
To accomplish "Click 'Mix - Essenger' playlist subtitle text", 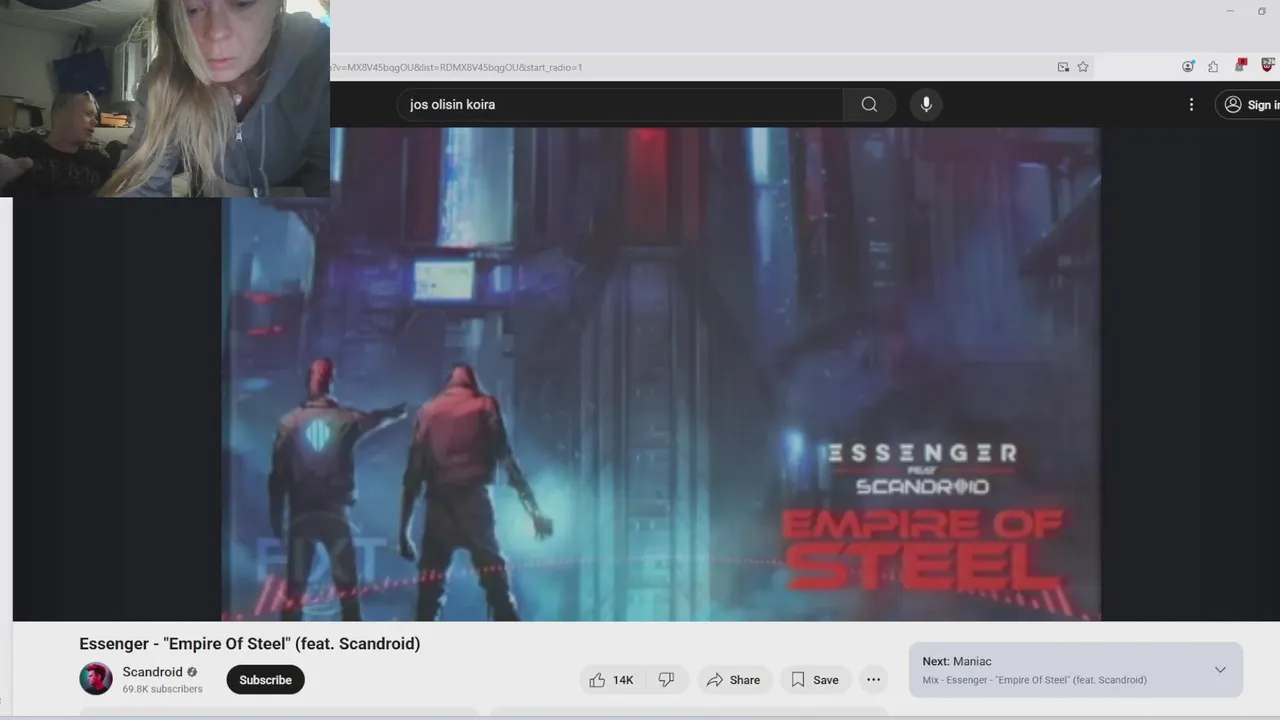I will click(x=1034, y=680).
